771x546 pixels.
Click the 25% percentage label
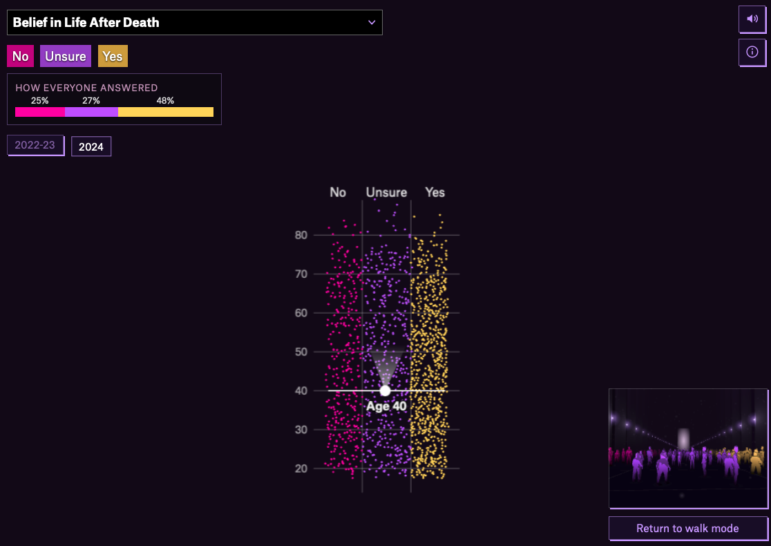click(40, 101)
